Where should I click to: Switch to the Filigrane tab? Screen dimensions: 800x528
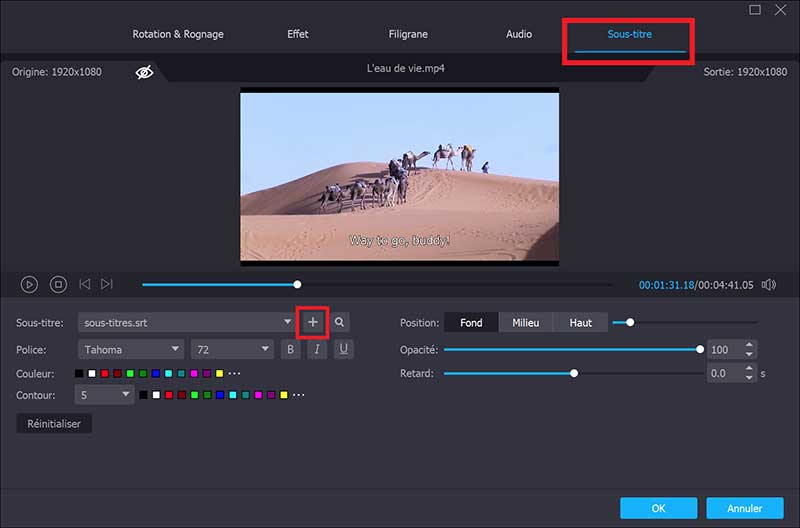[408, 34]
